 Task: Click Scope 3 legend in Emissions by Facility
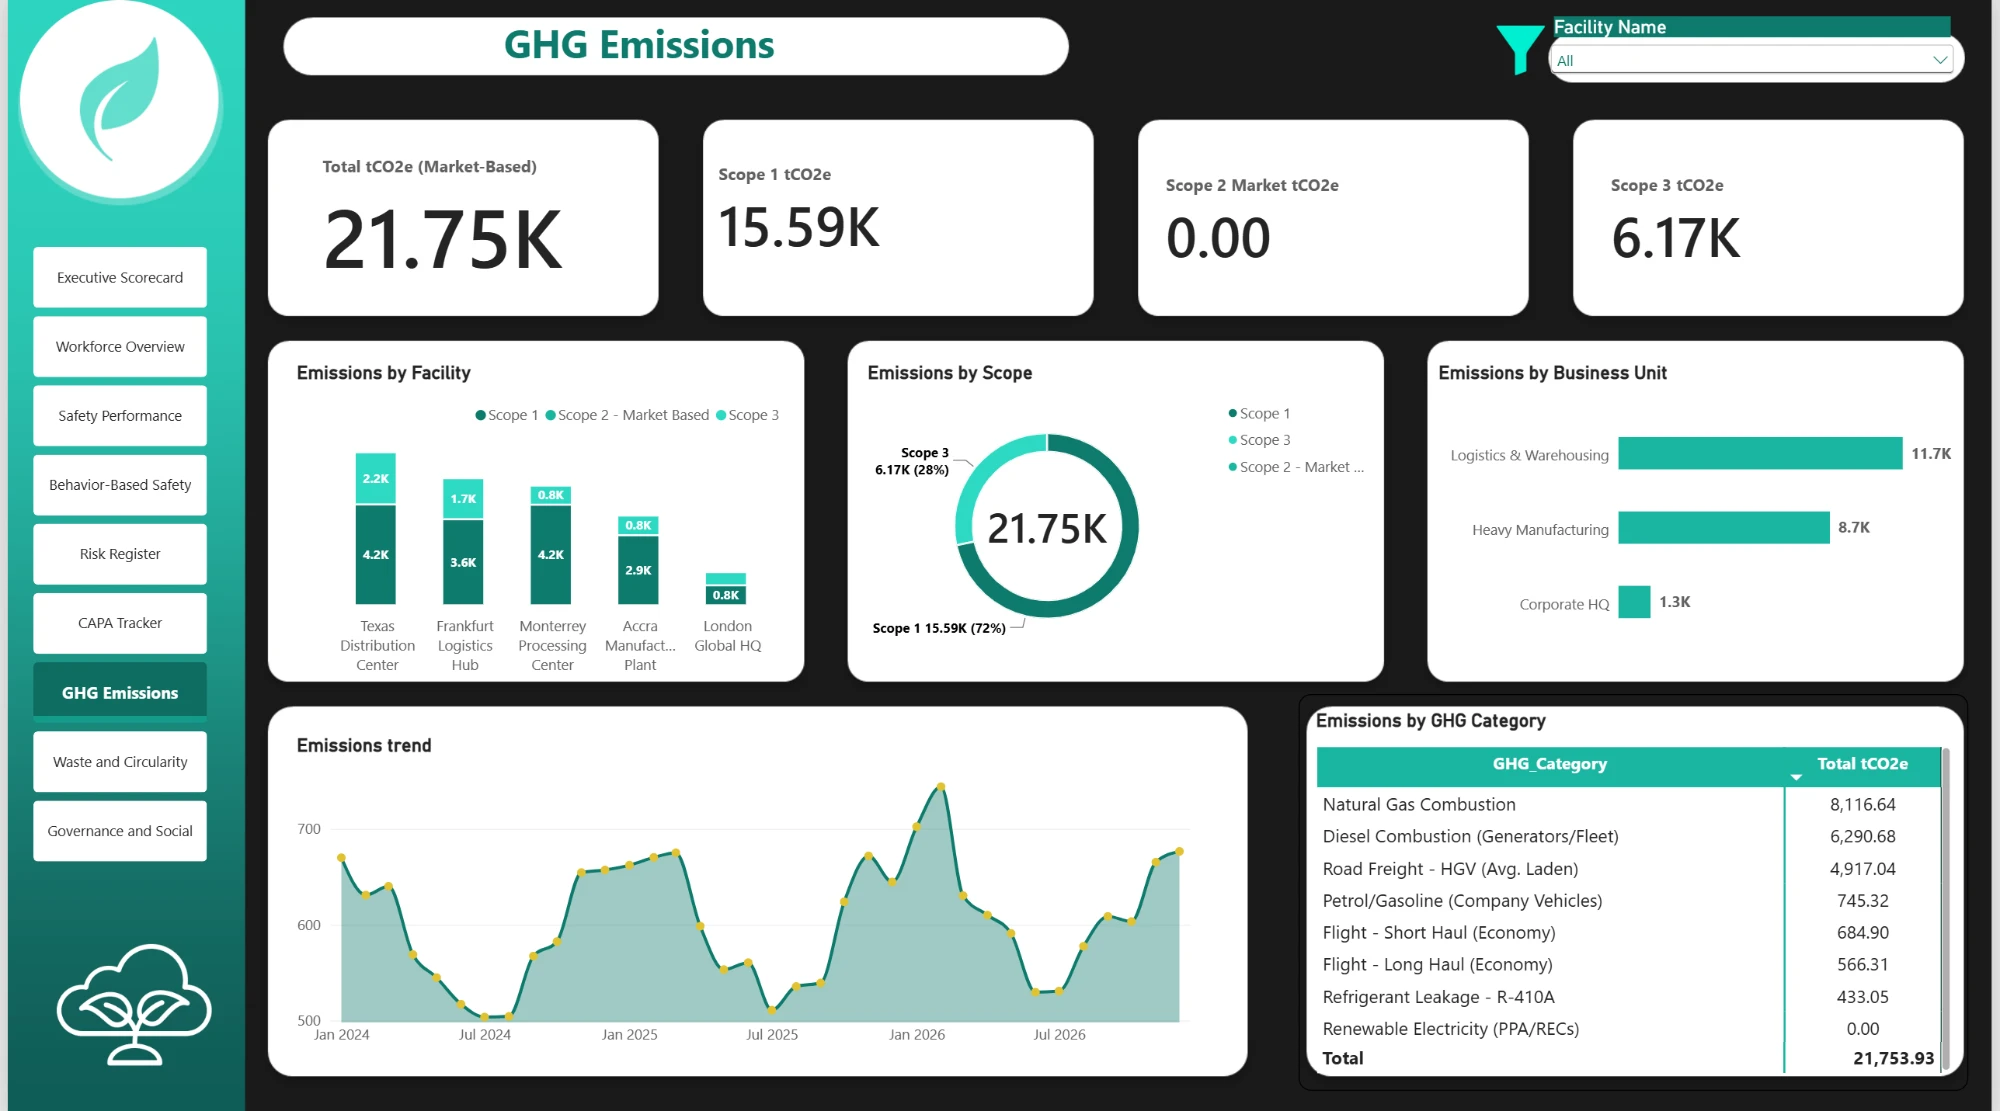pos(748,415)
